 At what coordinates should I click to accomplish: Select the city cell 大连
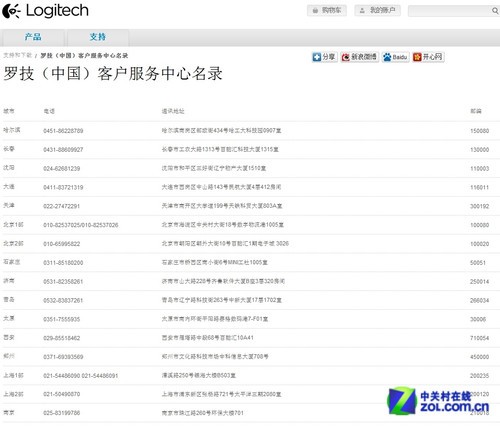pos(9,187)
